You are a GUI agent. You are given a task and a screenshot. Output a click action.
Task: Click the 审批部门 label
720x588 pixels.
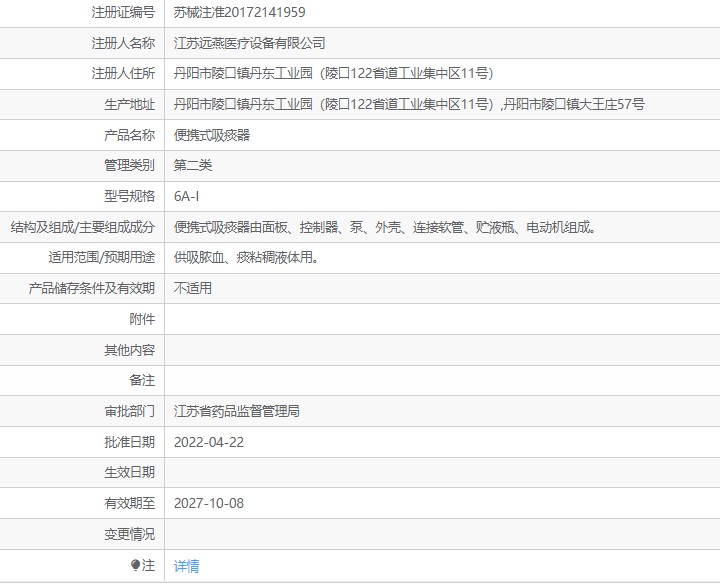(x=129, y=411)
